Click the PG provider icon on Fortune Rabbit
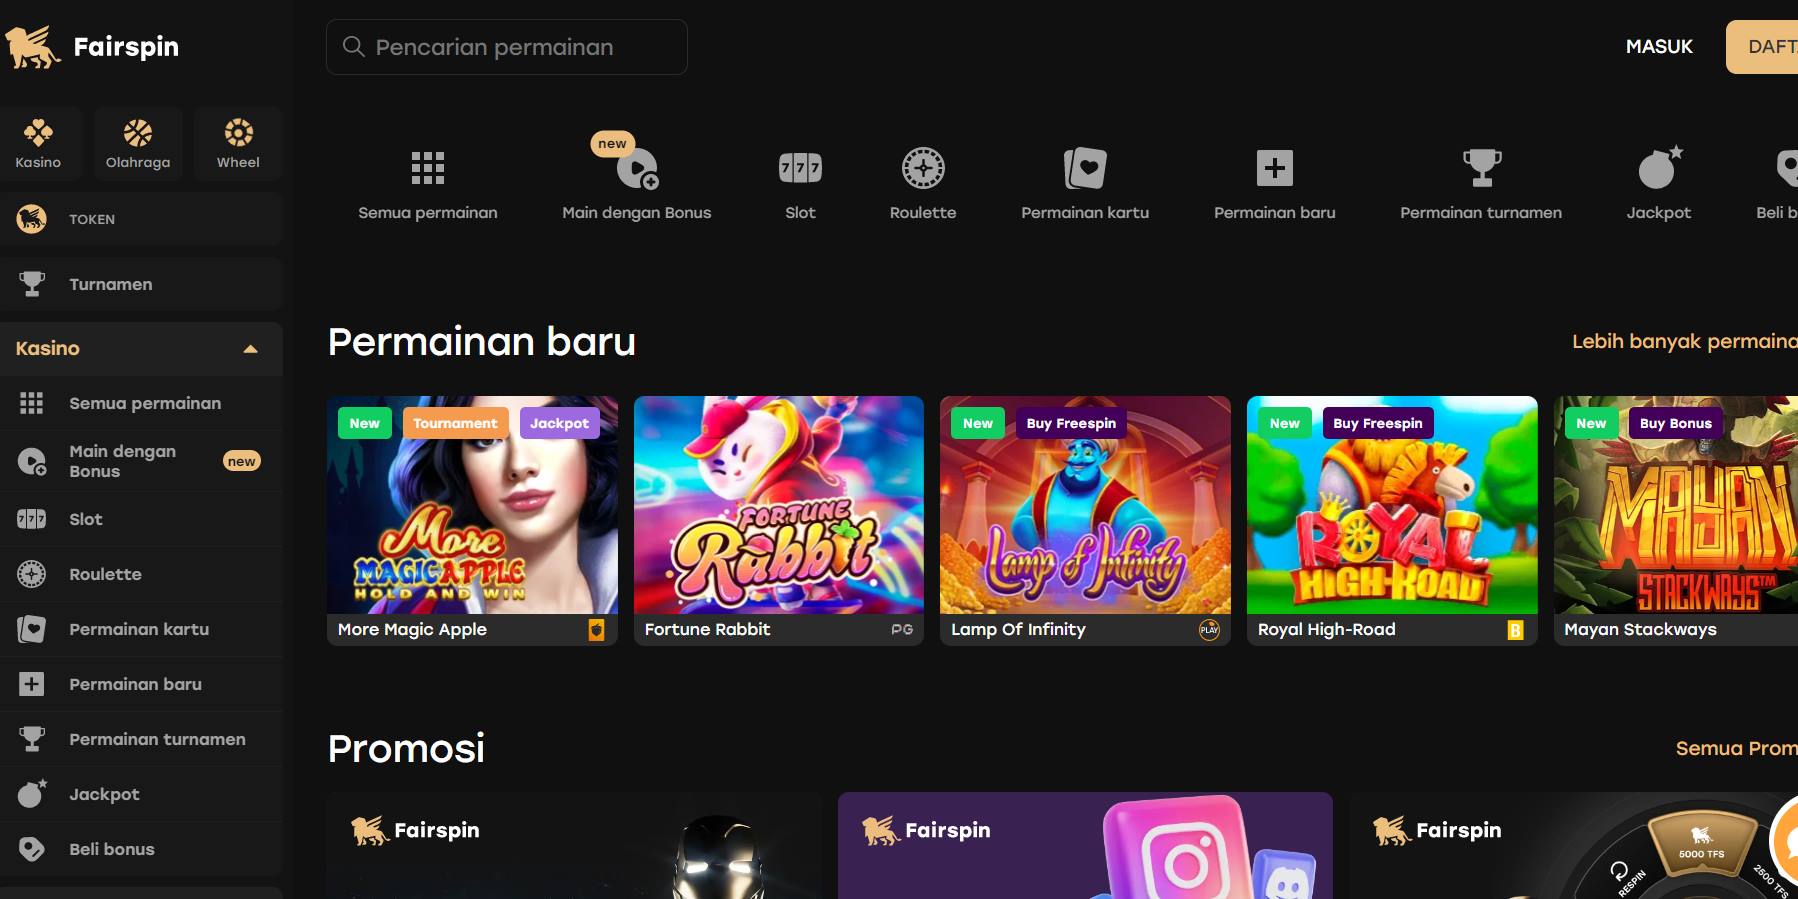1798x899 pixels. [x=902, y=629]
